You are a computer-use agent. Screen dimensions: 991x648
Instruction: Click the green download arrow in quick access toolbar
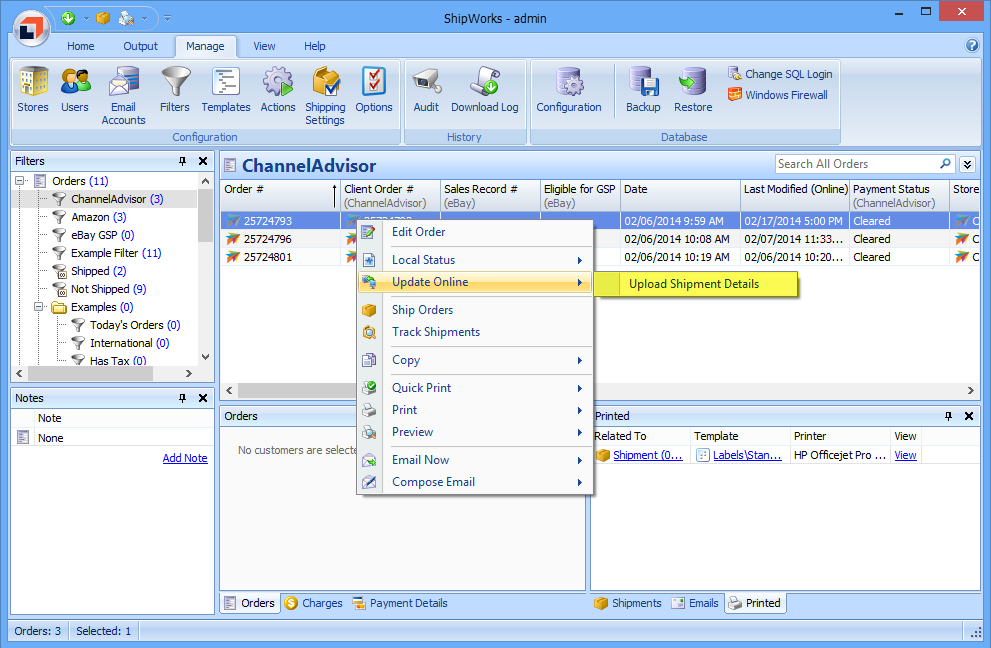pyautogui.click(x=68, y=18)
